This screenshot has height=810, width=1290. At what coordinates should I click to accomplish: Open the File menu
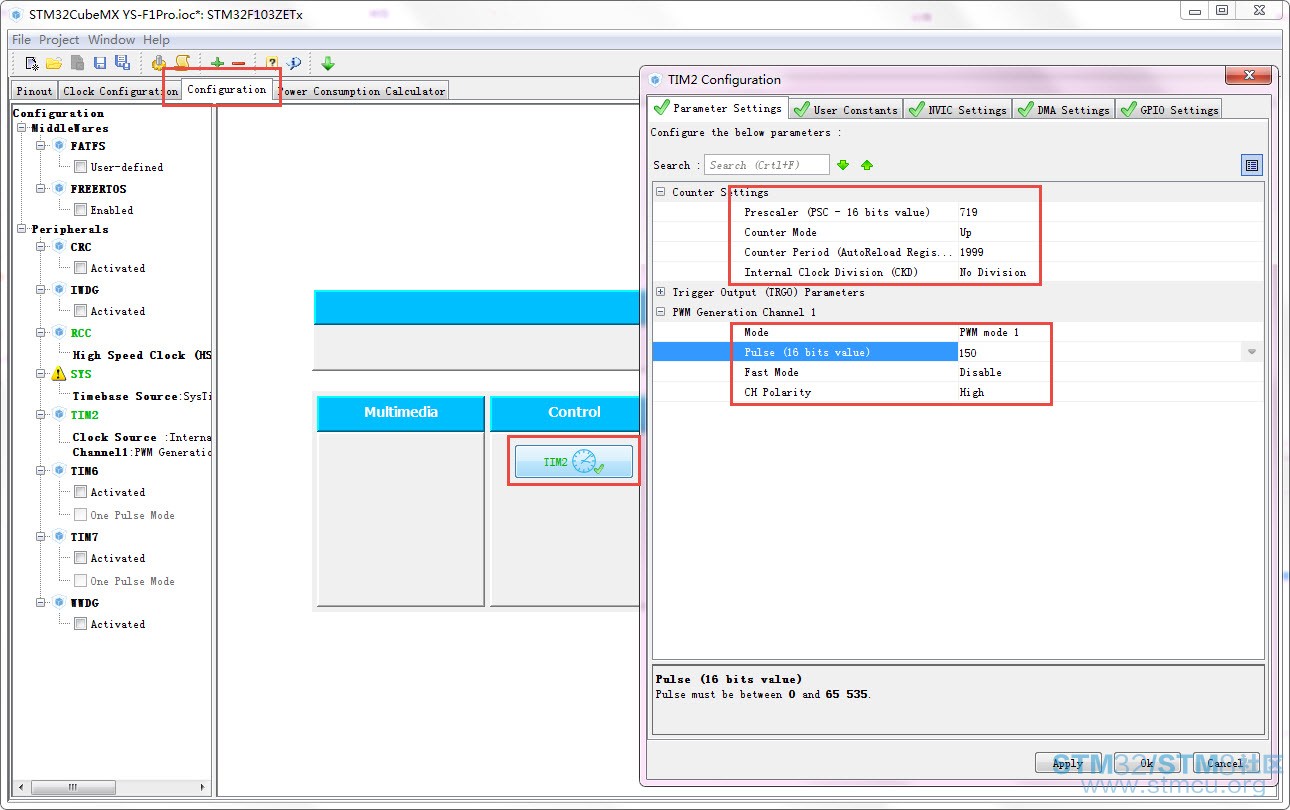[21, 40]
